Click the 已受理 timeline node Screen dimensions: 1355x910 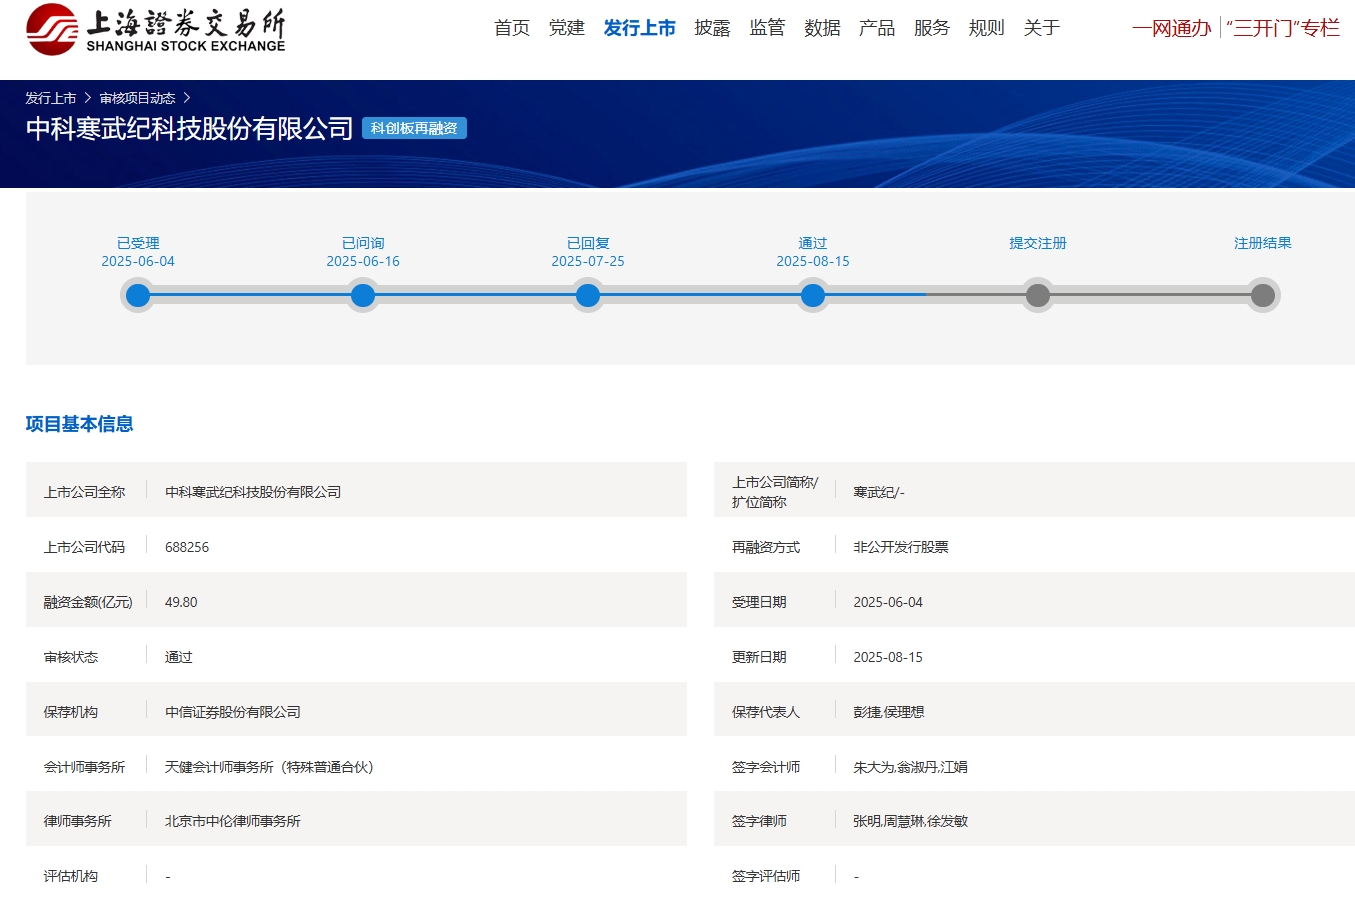(138, 295)
